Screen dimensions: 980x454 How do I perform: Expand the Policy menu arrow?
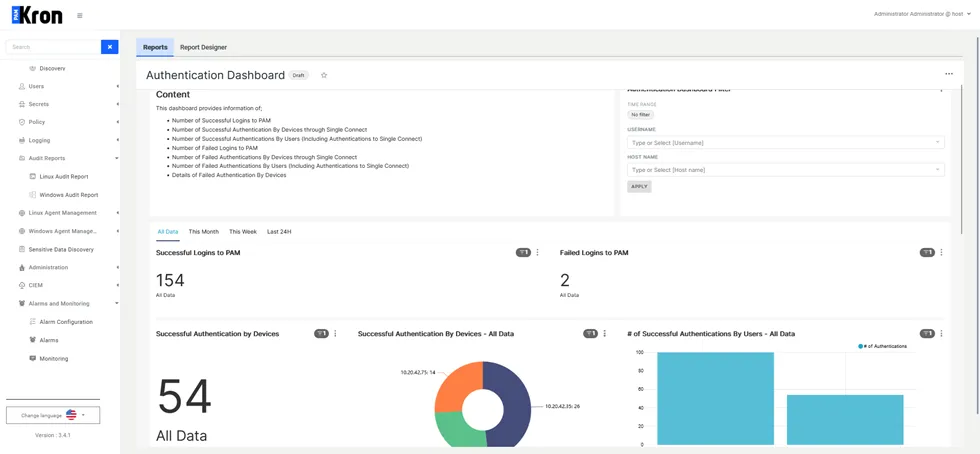pos(117,122)
